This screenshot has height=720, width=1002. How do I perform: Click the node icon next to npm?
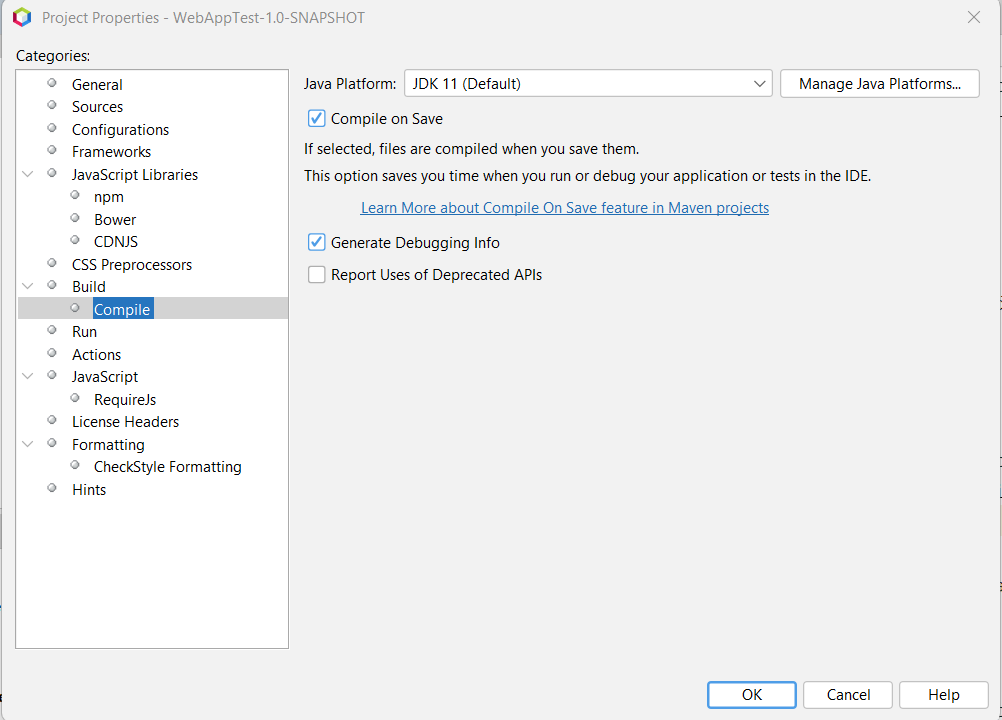75,196
